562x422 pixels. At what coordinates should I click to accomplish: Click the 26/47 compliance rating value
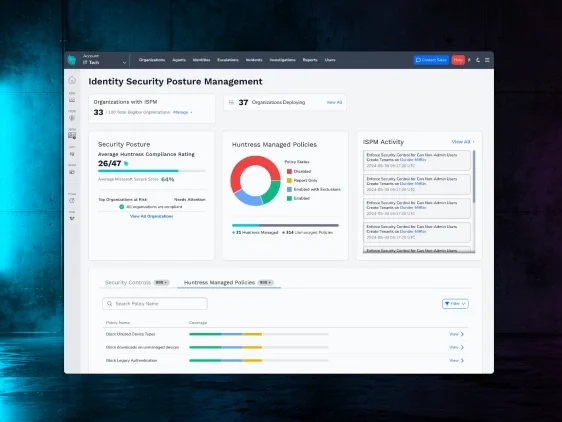(110, 163)
